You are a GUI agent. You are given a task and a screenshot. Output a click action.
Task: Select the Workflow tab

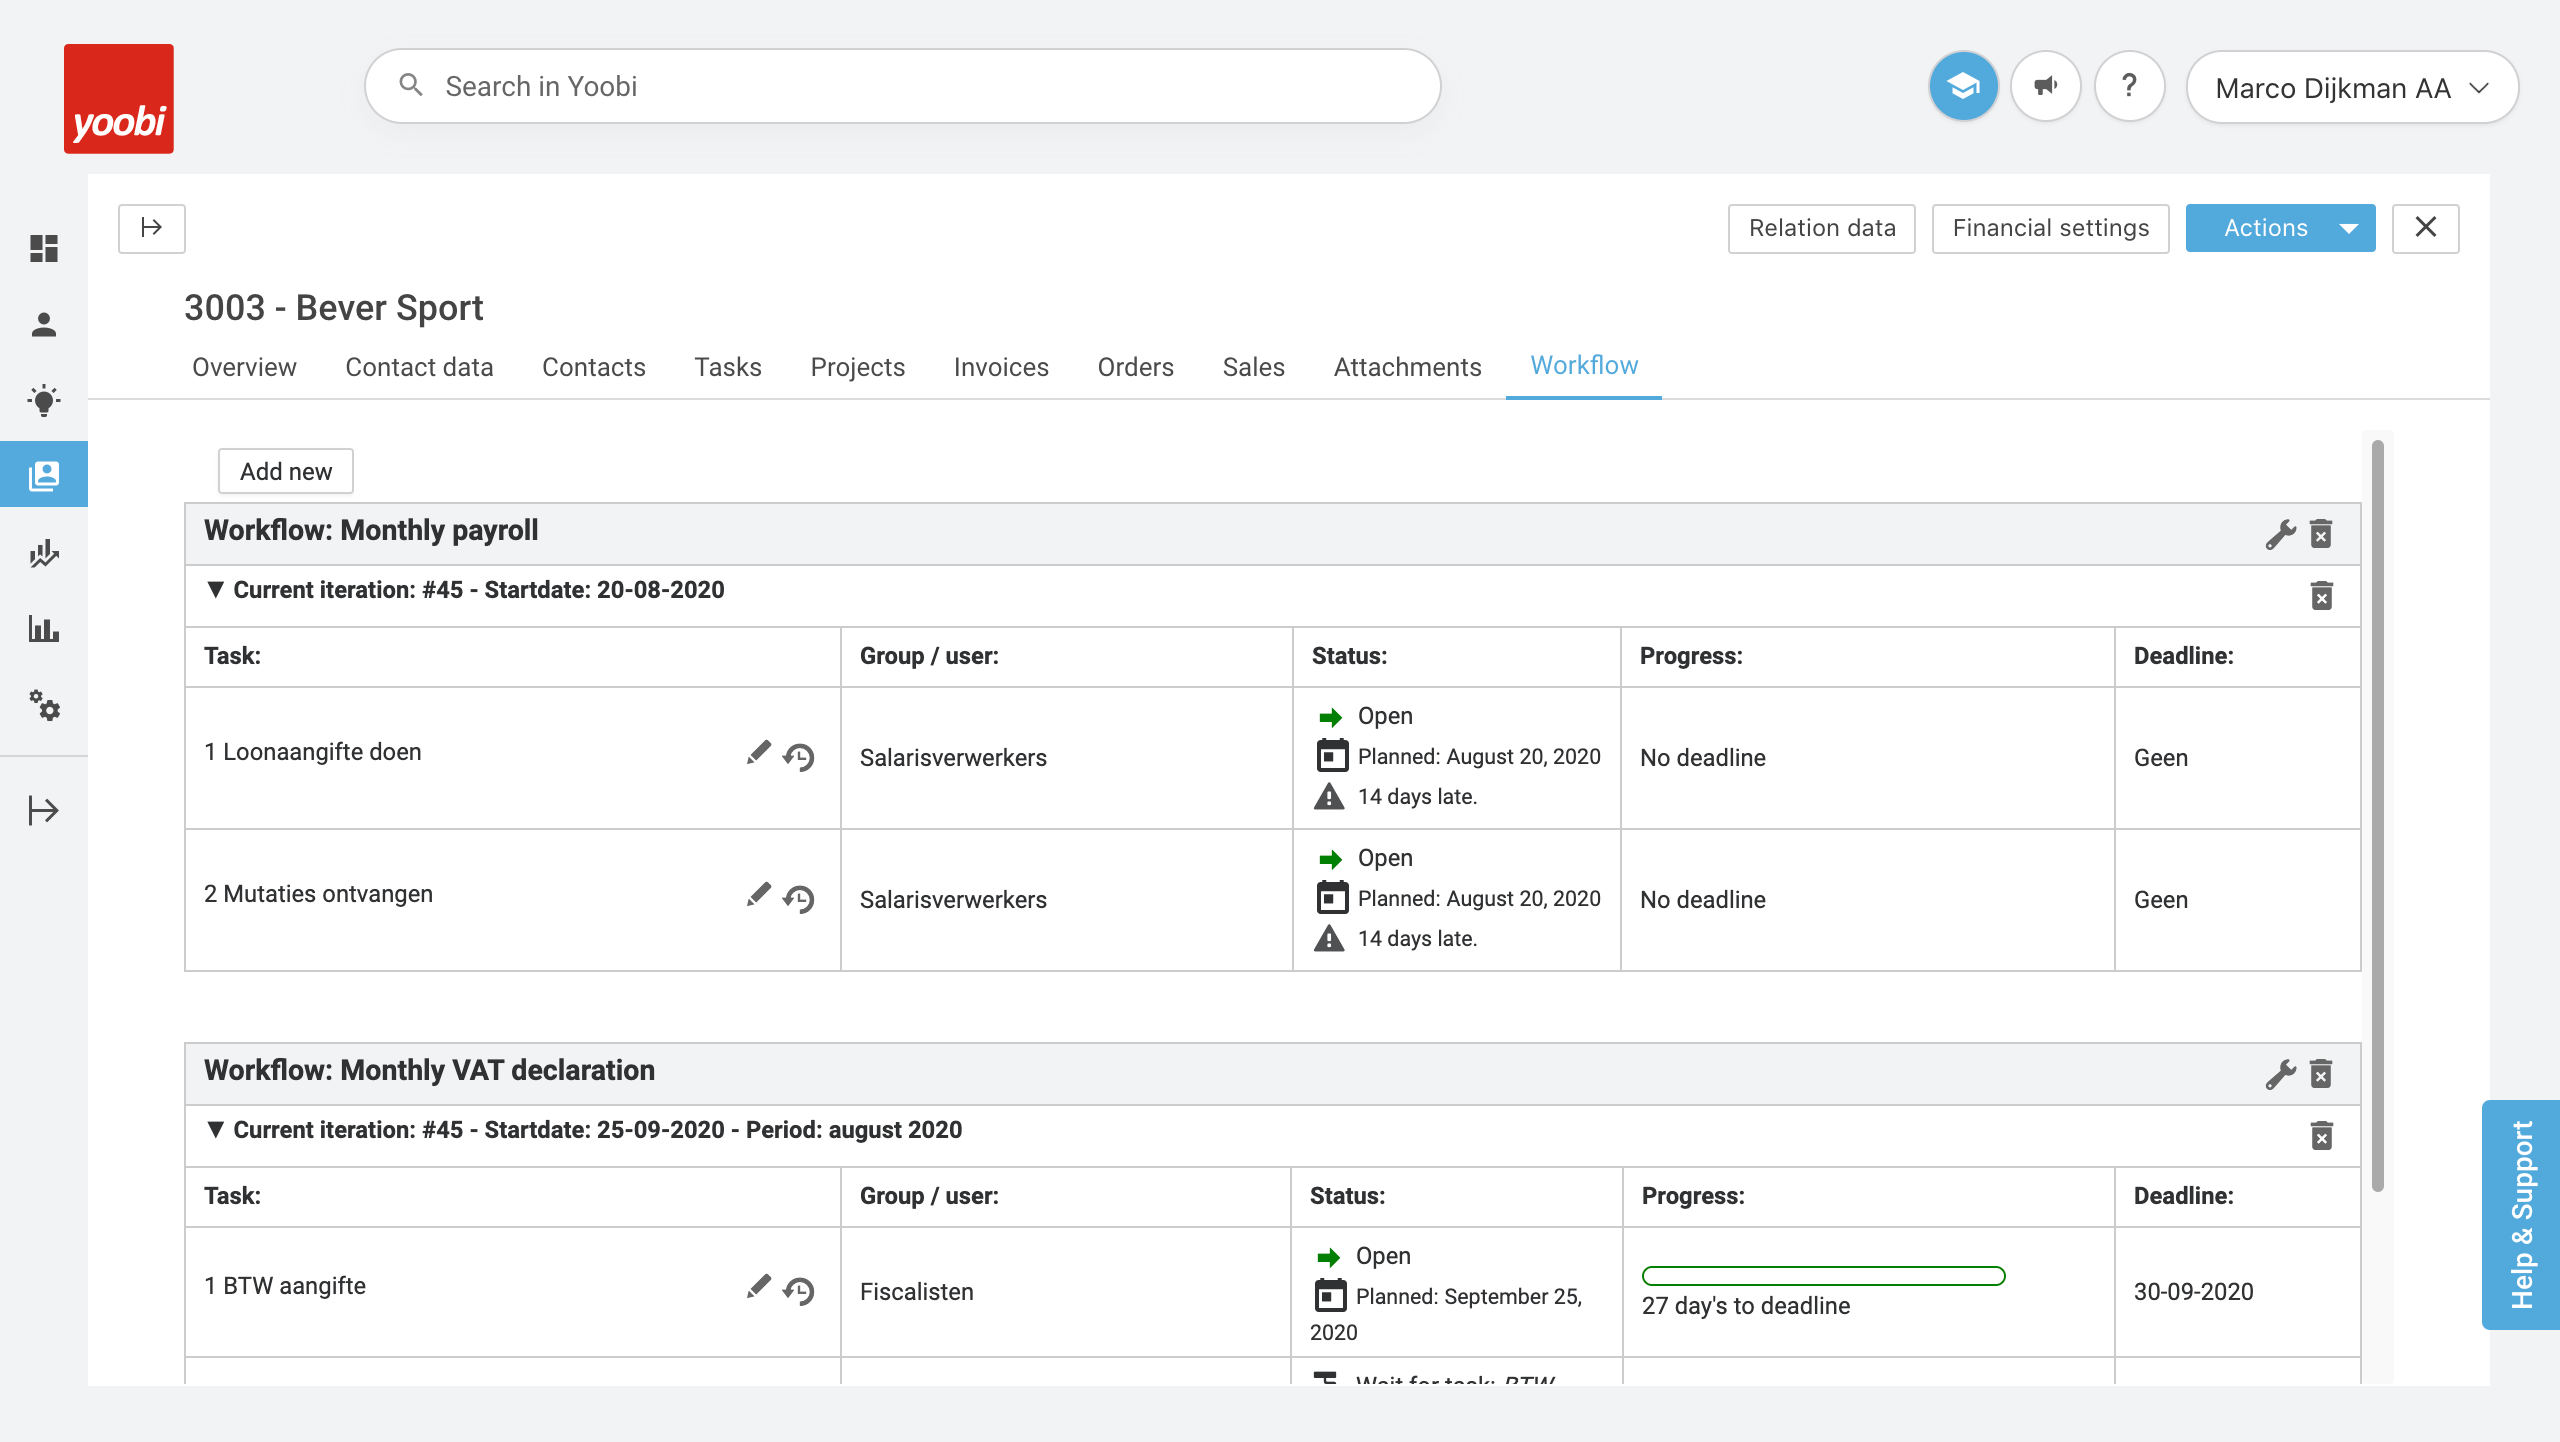pos(1584,366)
